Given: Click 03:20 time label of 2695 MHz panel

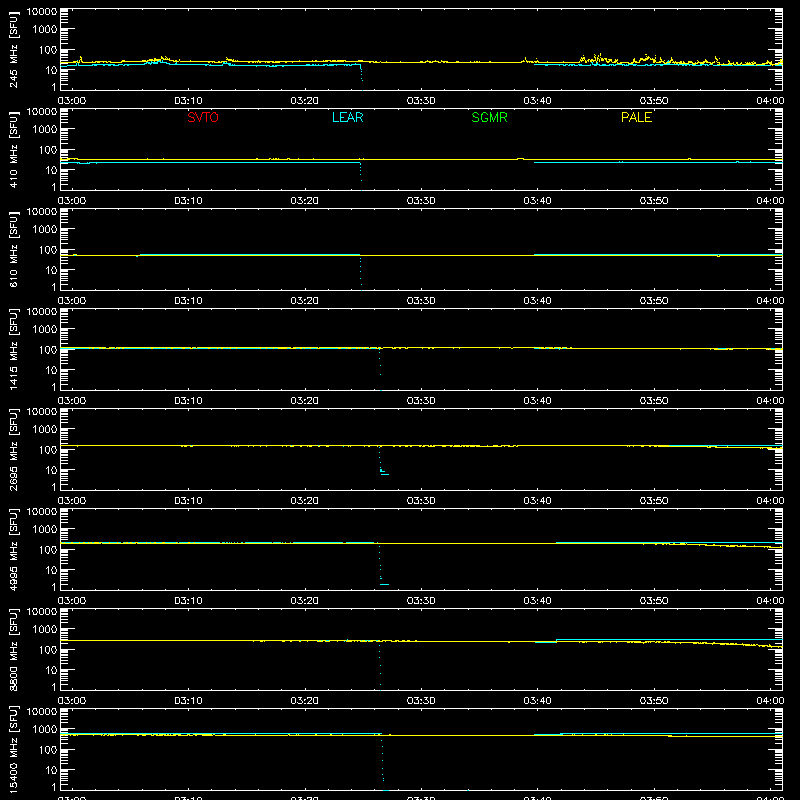Looking at the screenshot, I should pyautogui.click(x=305, y=501).
